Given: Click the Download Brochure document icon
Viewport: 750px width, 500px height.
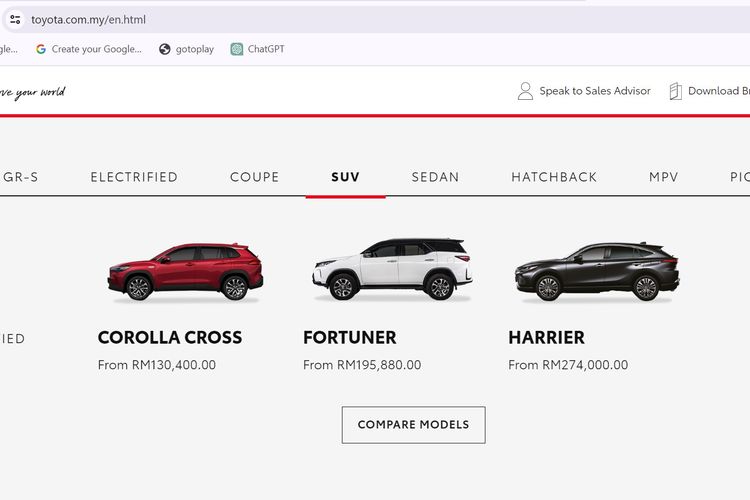Looking at the screenshot, I should pyautogui.click(x=676, y=91).
